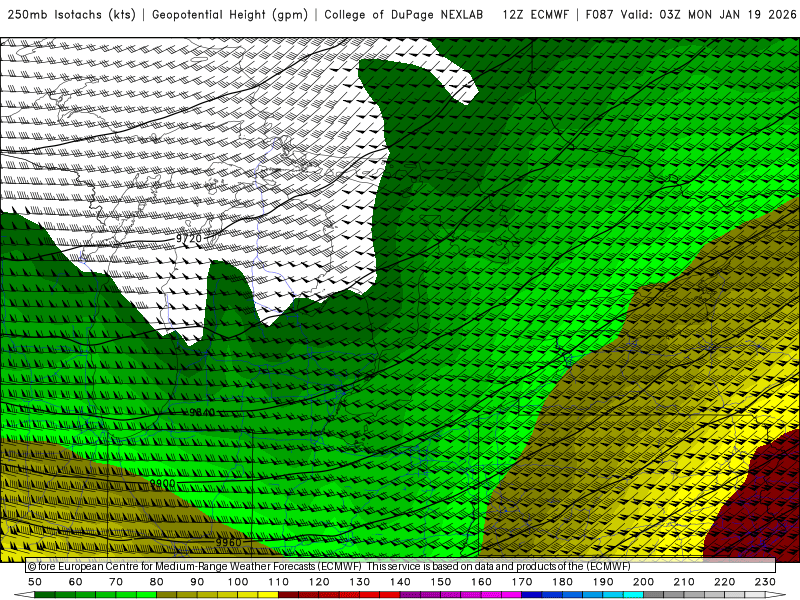Click the ECMWF copyright notice text
Viewport: 800px width, 600px height.
coord(329,566)
